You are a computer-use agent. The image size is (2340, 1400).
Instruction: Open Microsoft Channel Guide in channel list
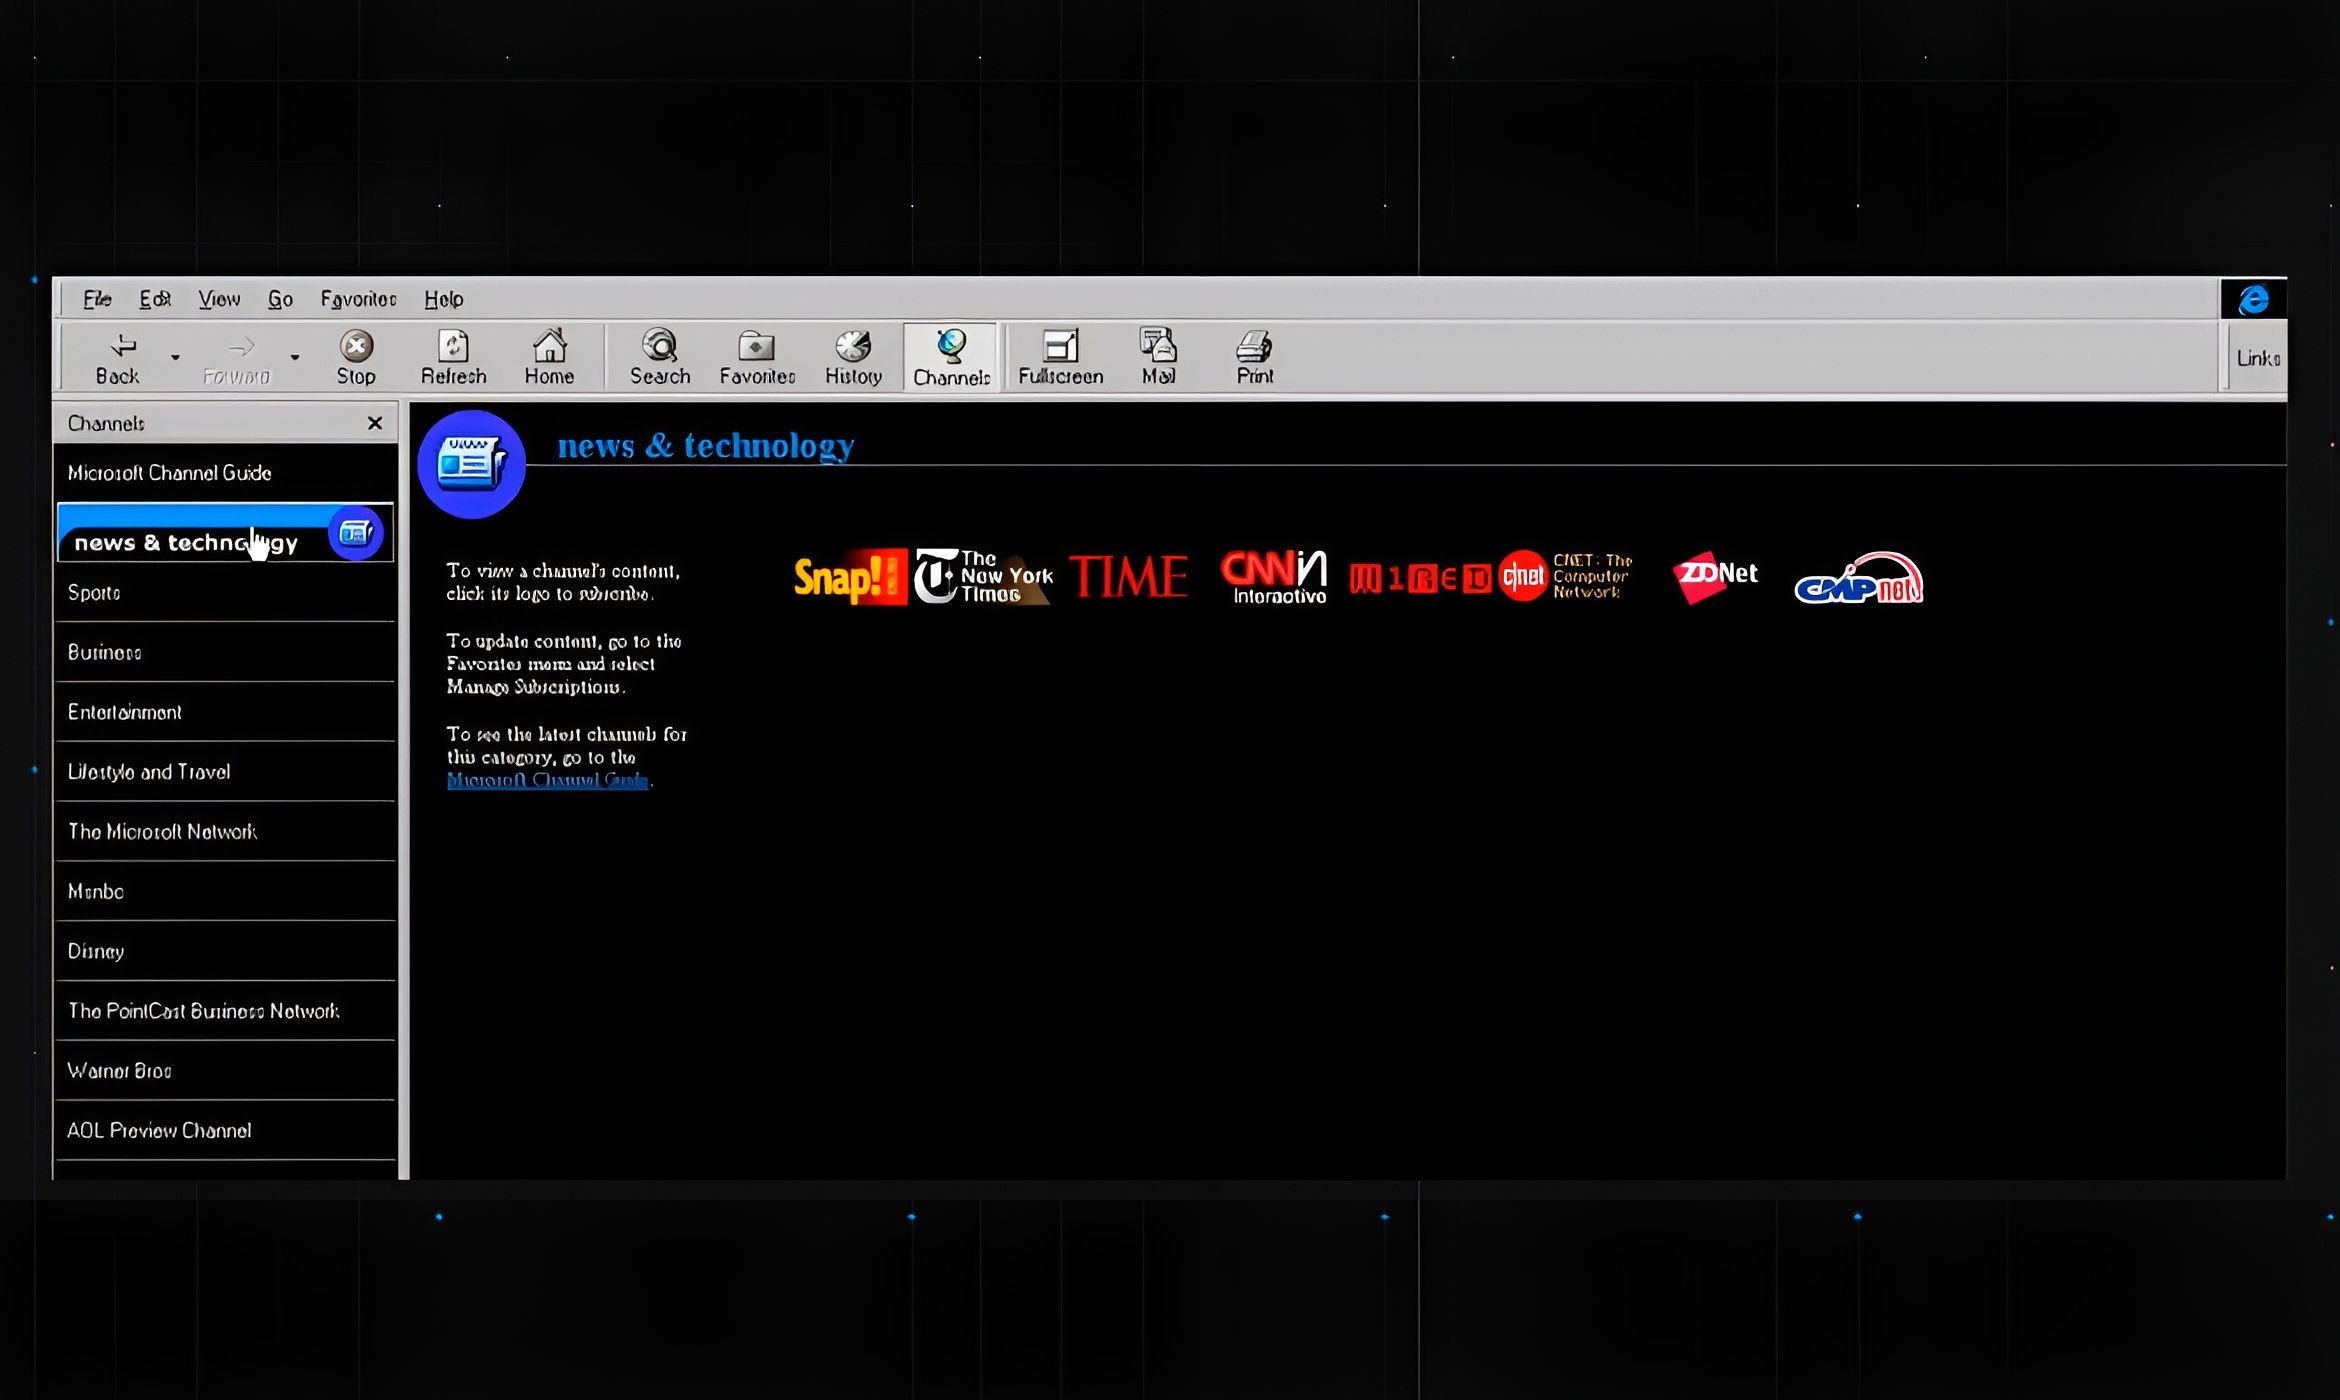click(225, 473)
